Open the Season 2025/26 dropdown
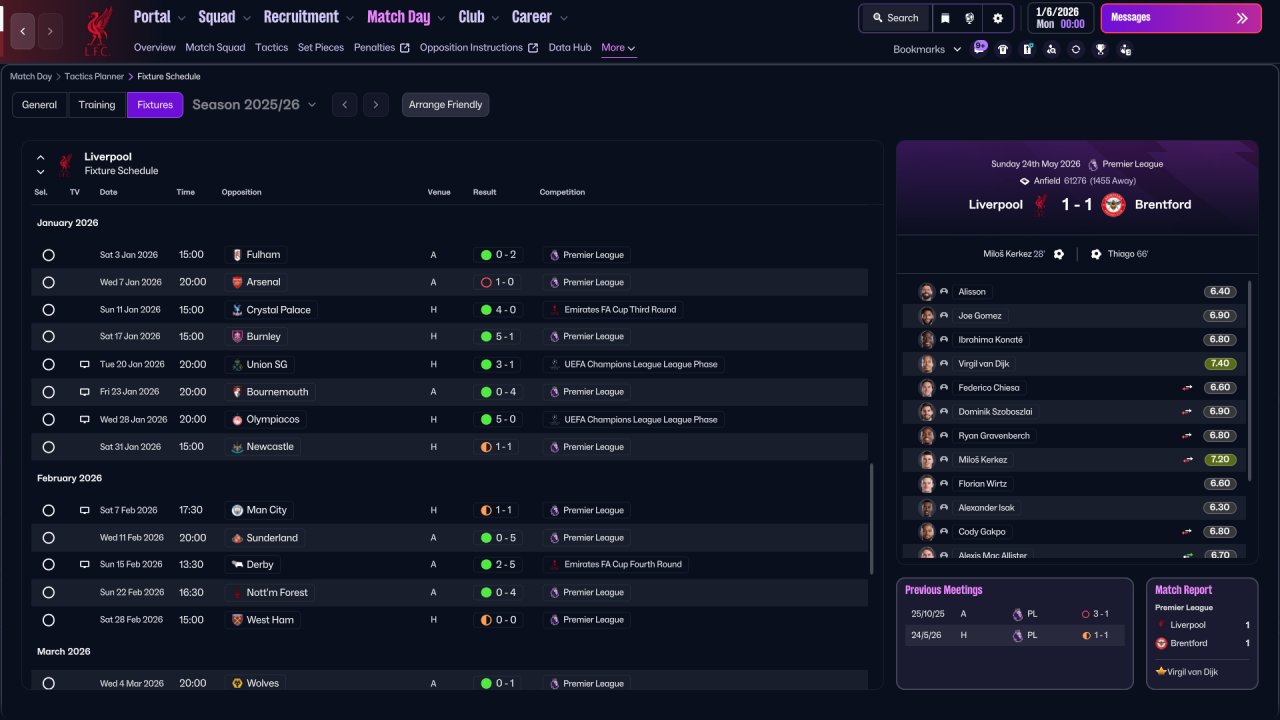The image size is (1280, 720). click(x=254, y=105)
